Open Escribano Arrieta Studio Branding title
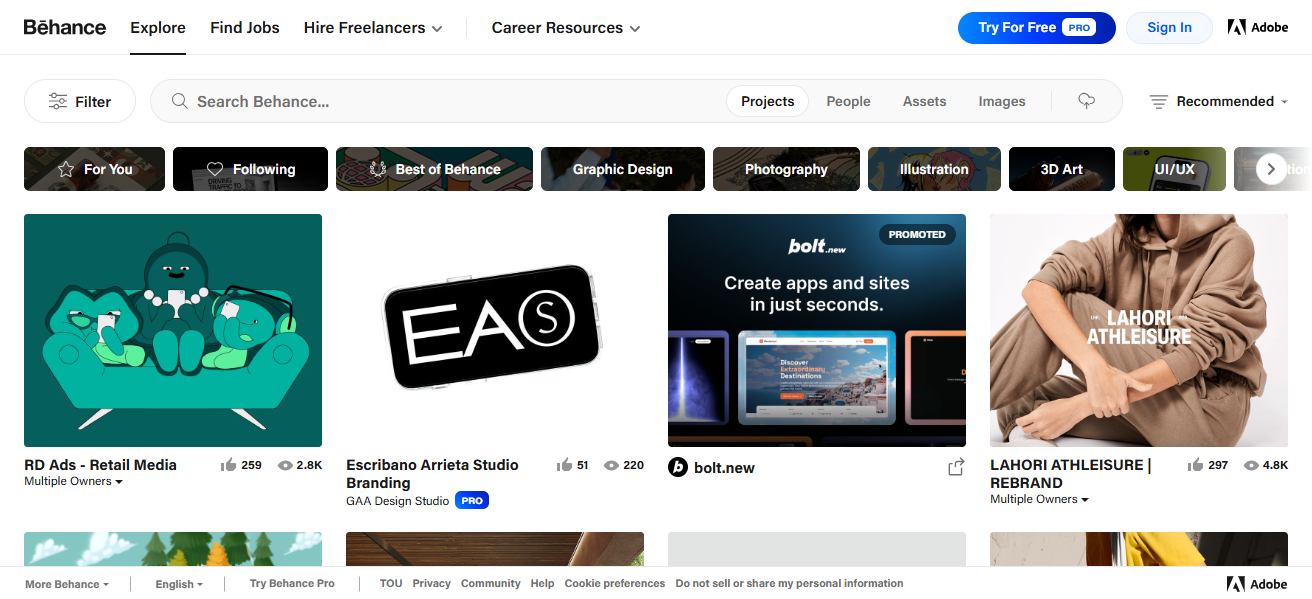This screenshot has width=1312, height=599. [x=432, y=474]
